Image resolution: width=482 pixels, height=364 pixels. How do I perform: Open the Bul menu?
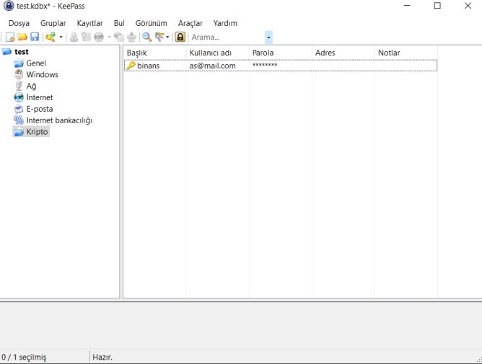(x=119, y=23)
